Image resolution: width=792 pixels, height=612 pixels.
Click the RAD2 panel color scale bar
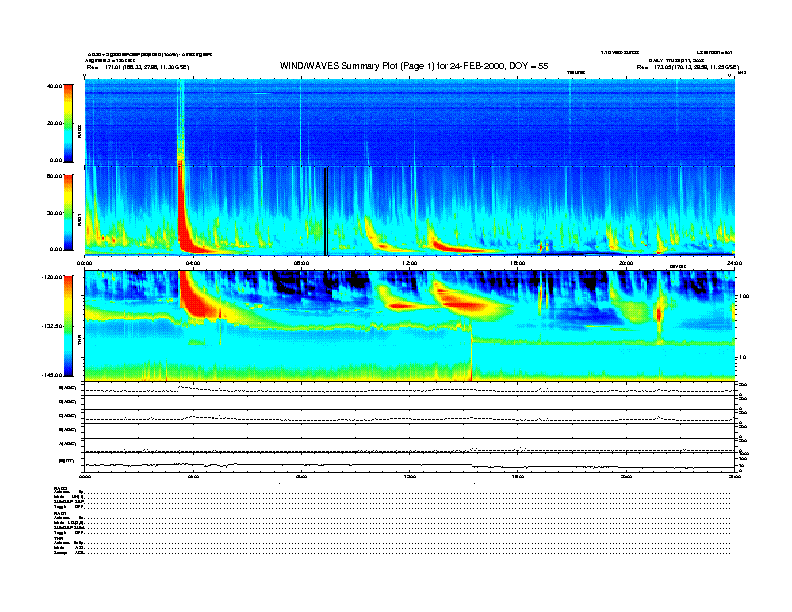pos(68,123)
